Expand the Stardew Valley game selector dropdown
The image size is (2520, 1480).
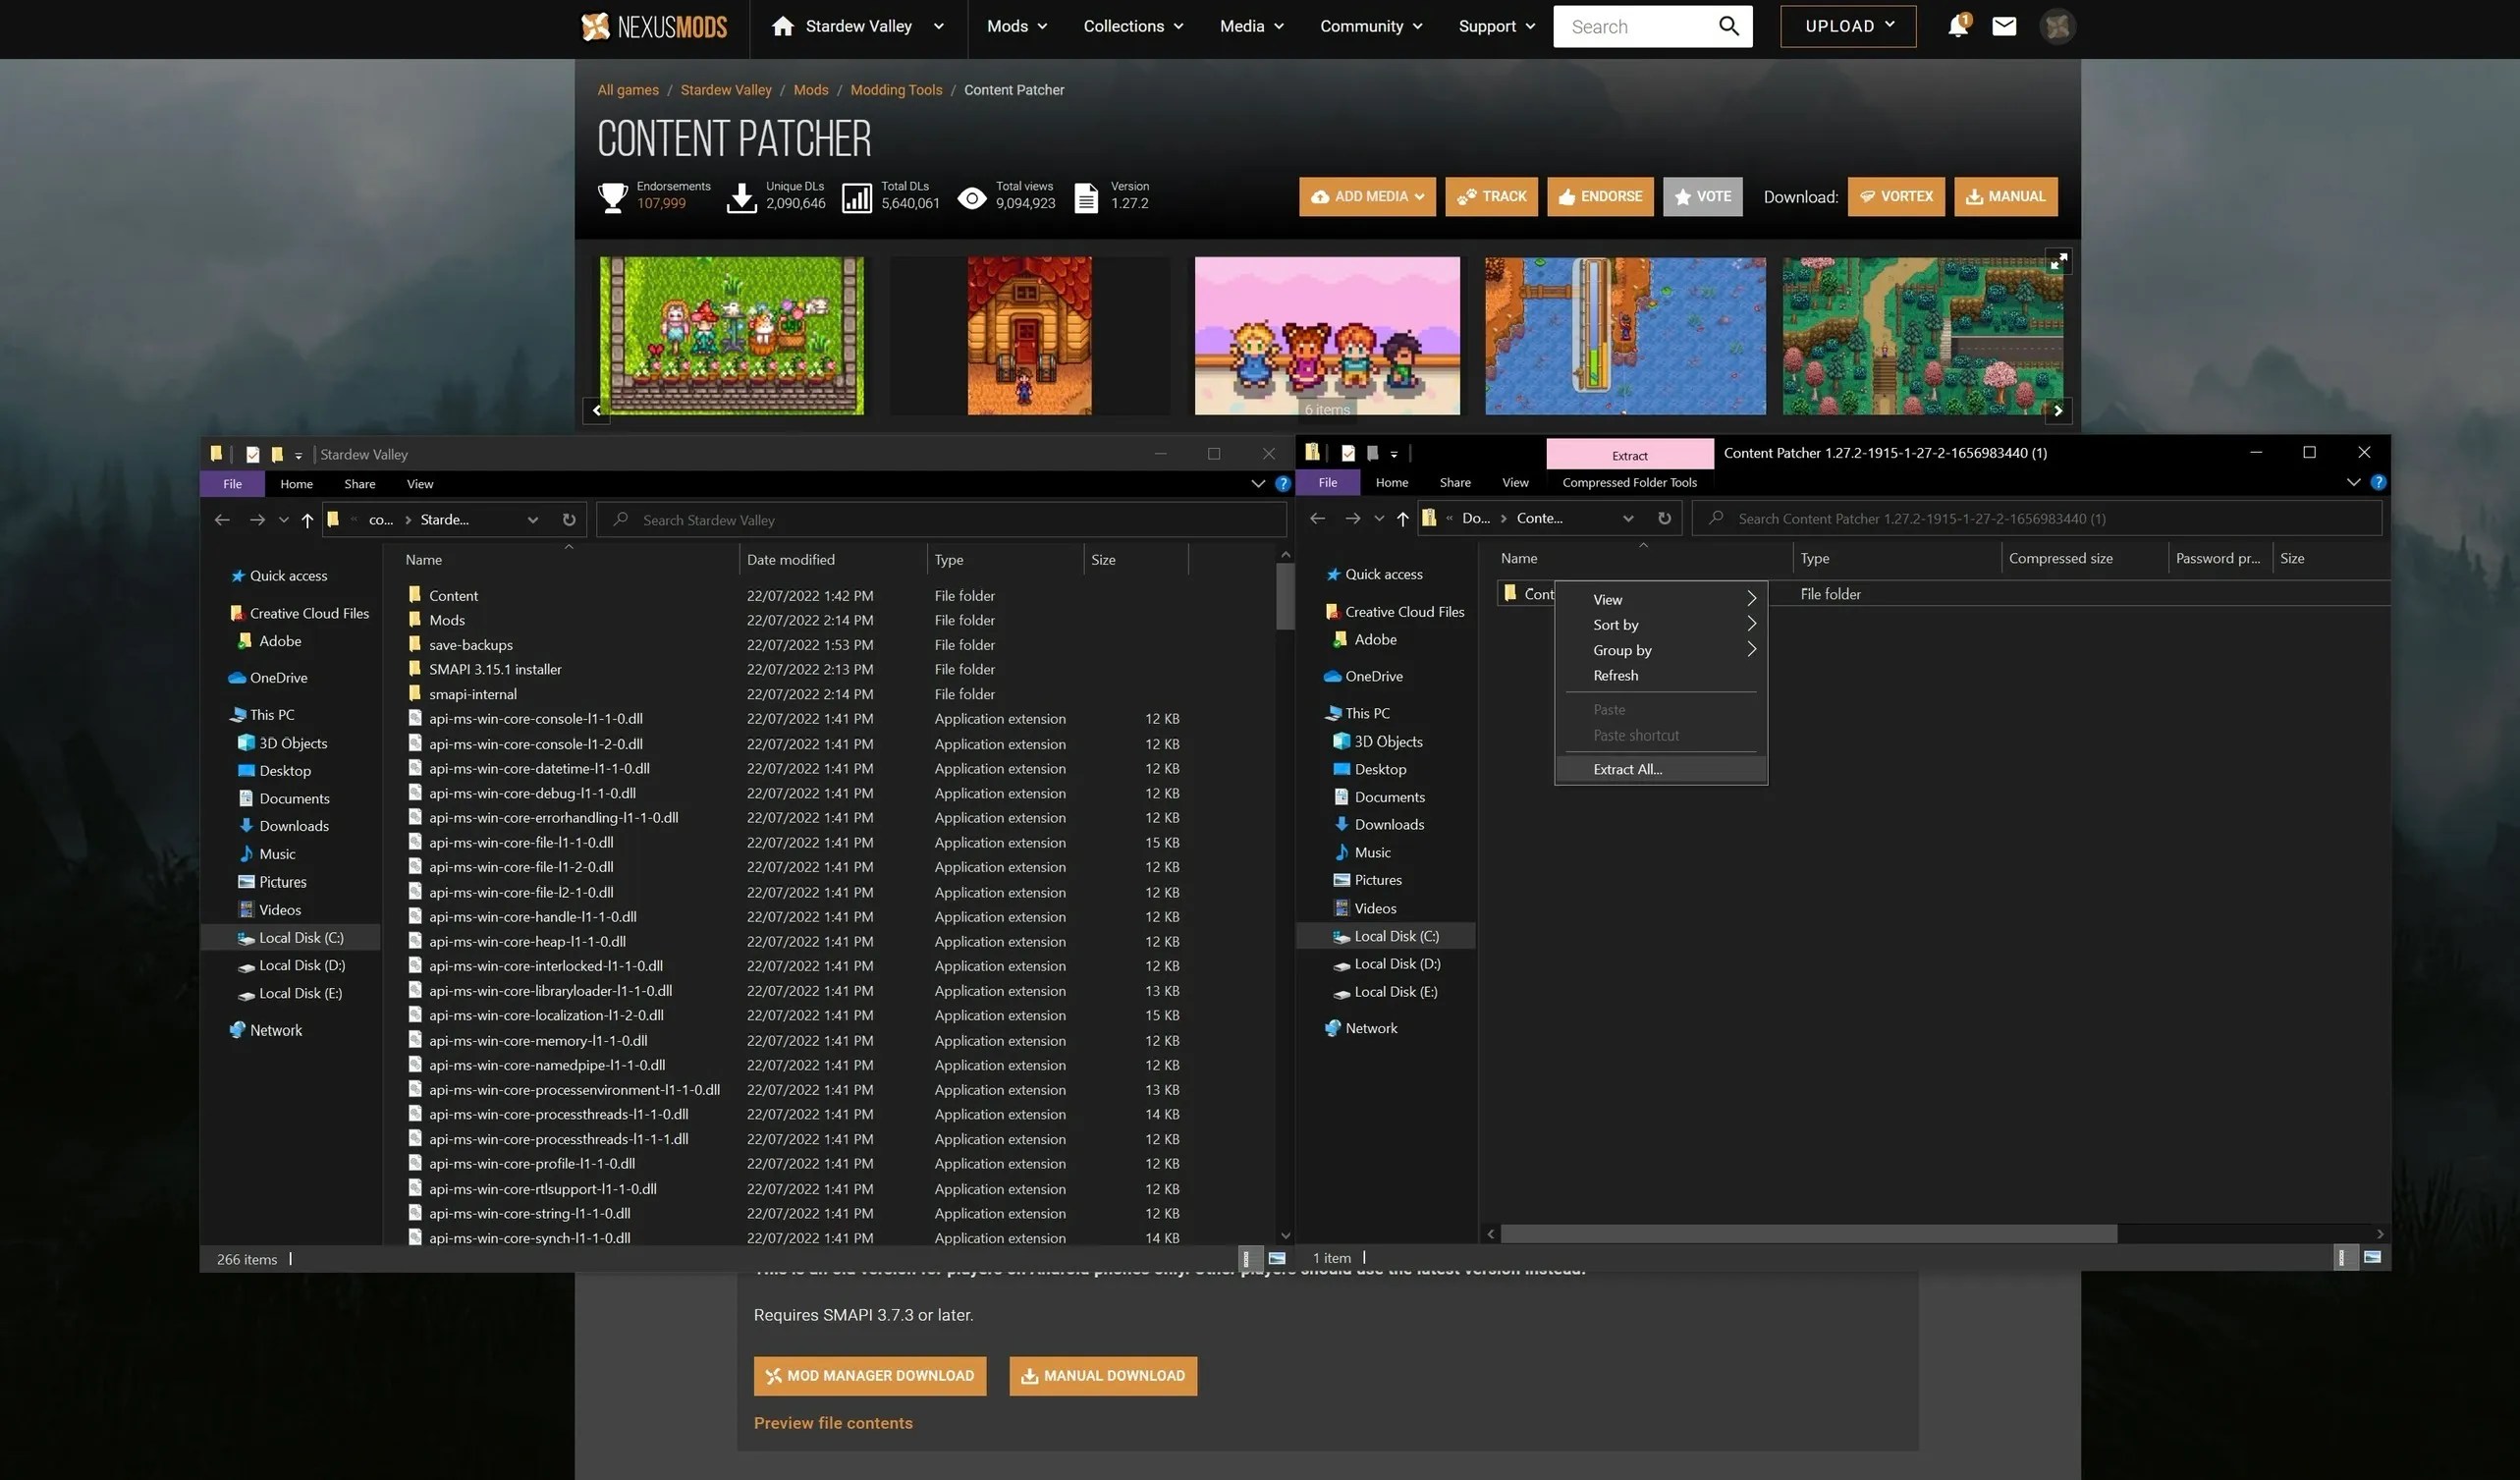coord(938,26)
